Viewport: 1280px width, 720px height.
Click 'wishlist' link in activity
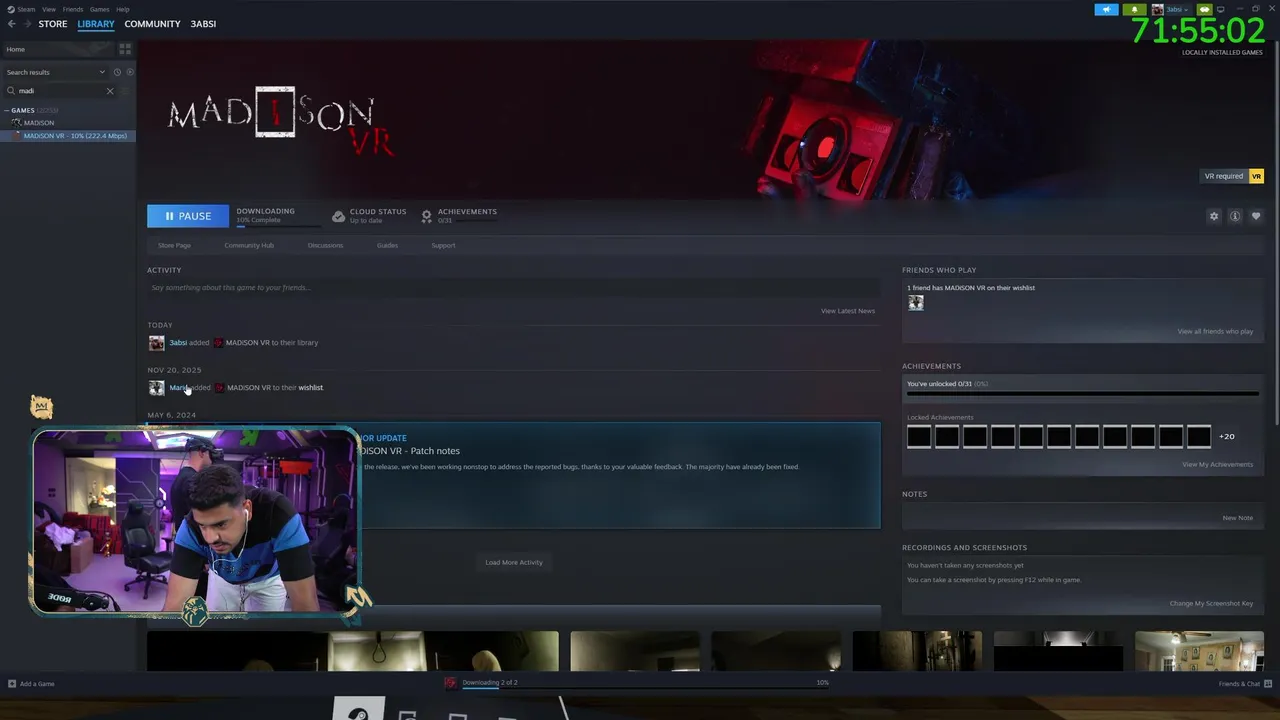311,388
